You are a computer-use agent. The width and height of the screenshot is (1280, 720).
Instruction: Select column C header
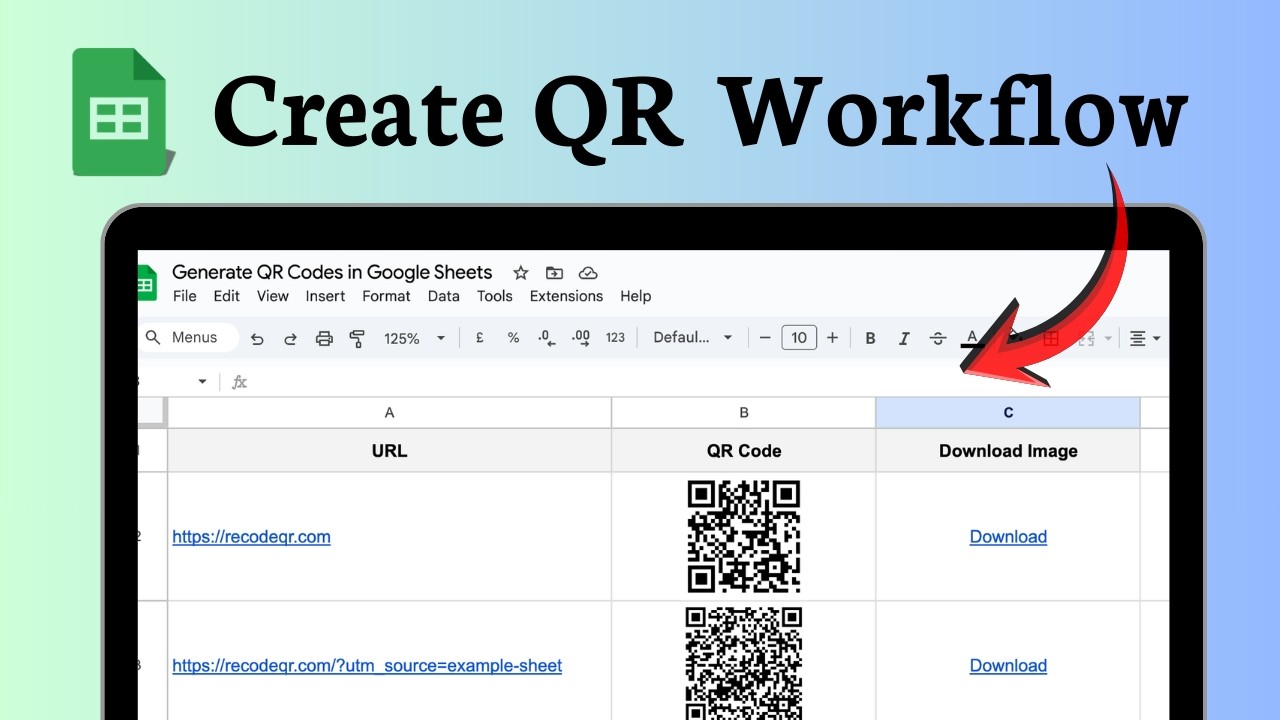point(1008,413)
